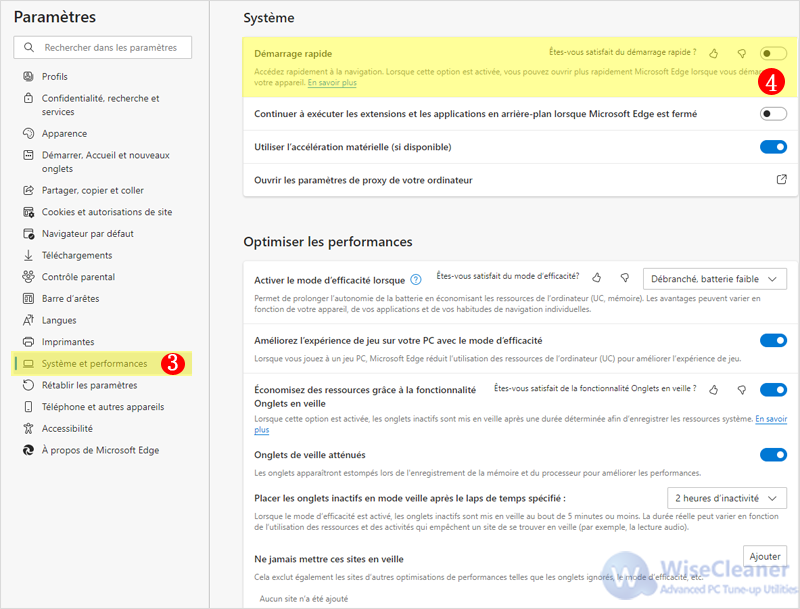This screenshot has width=800, height=609.
Task: Click the Système et performances laptop icon
Action: tap(29, 364)
